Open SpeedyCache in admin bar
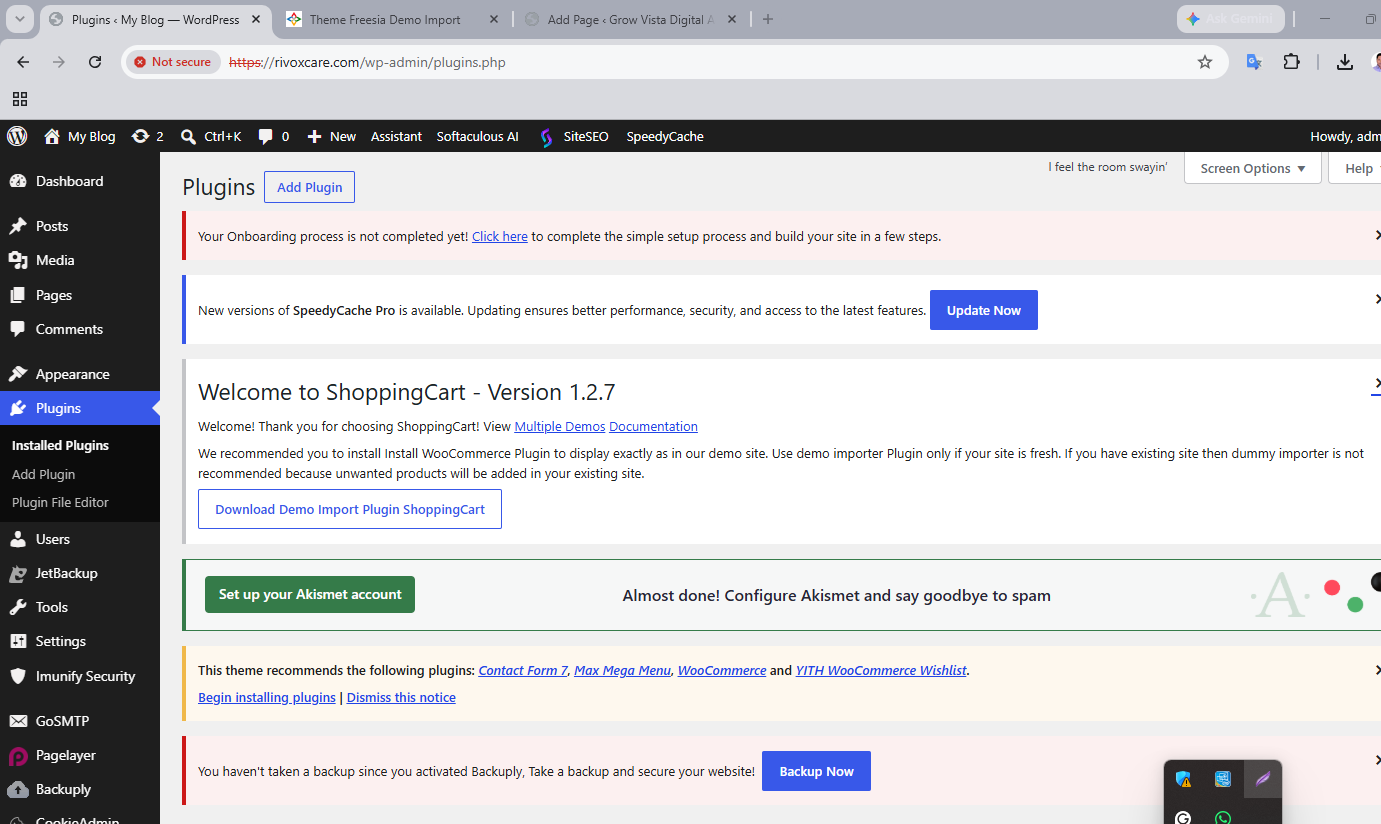 [x=665, y=136]
